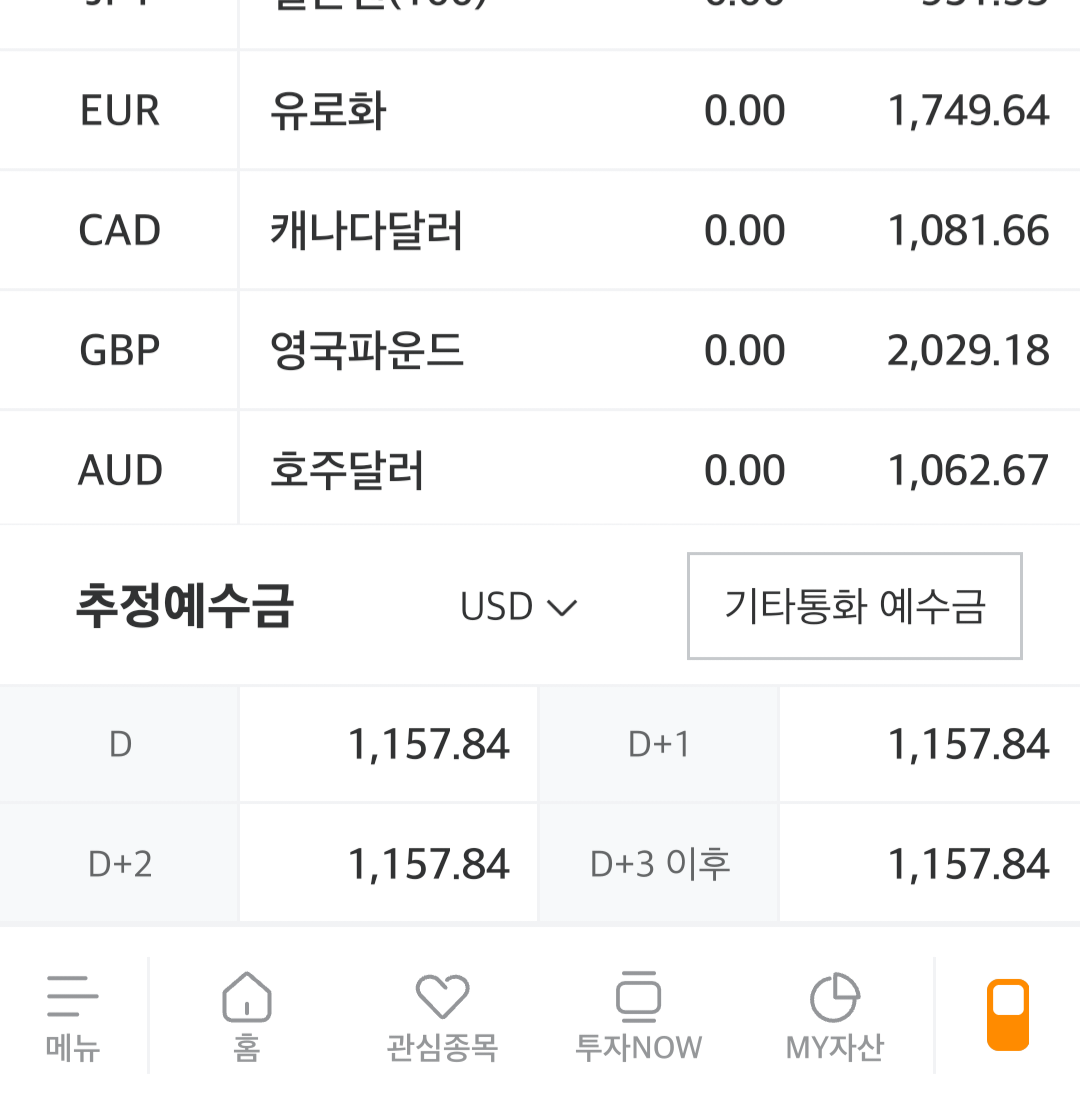The image size is (1080, 1096).
Task: Tap the 메뉴 label in bottom navigation
Action: click(73, 1048)
